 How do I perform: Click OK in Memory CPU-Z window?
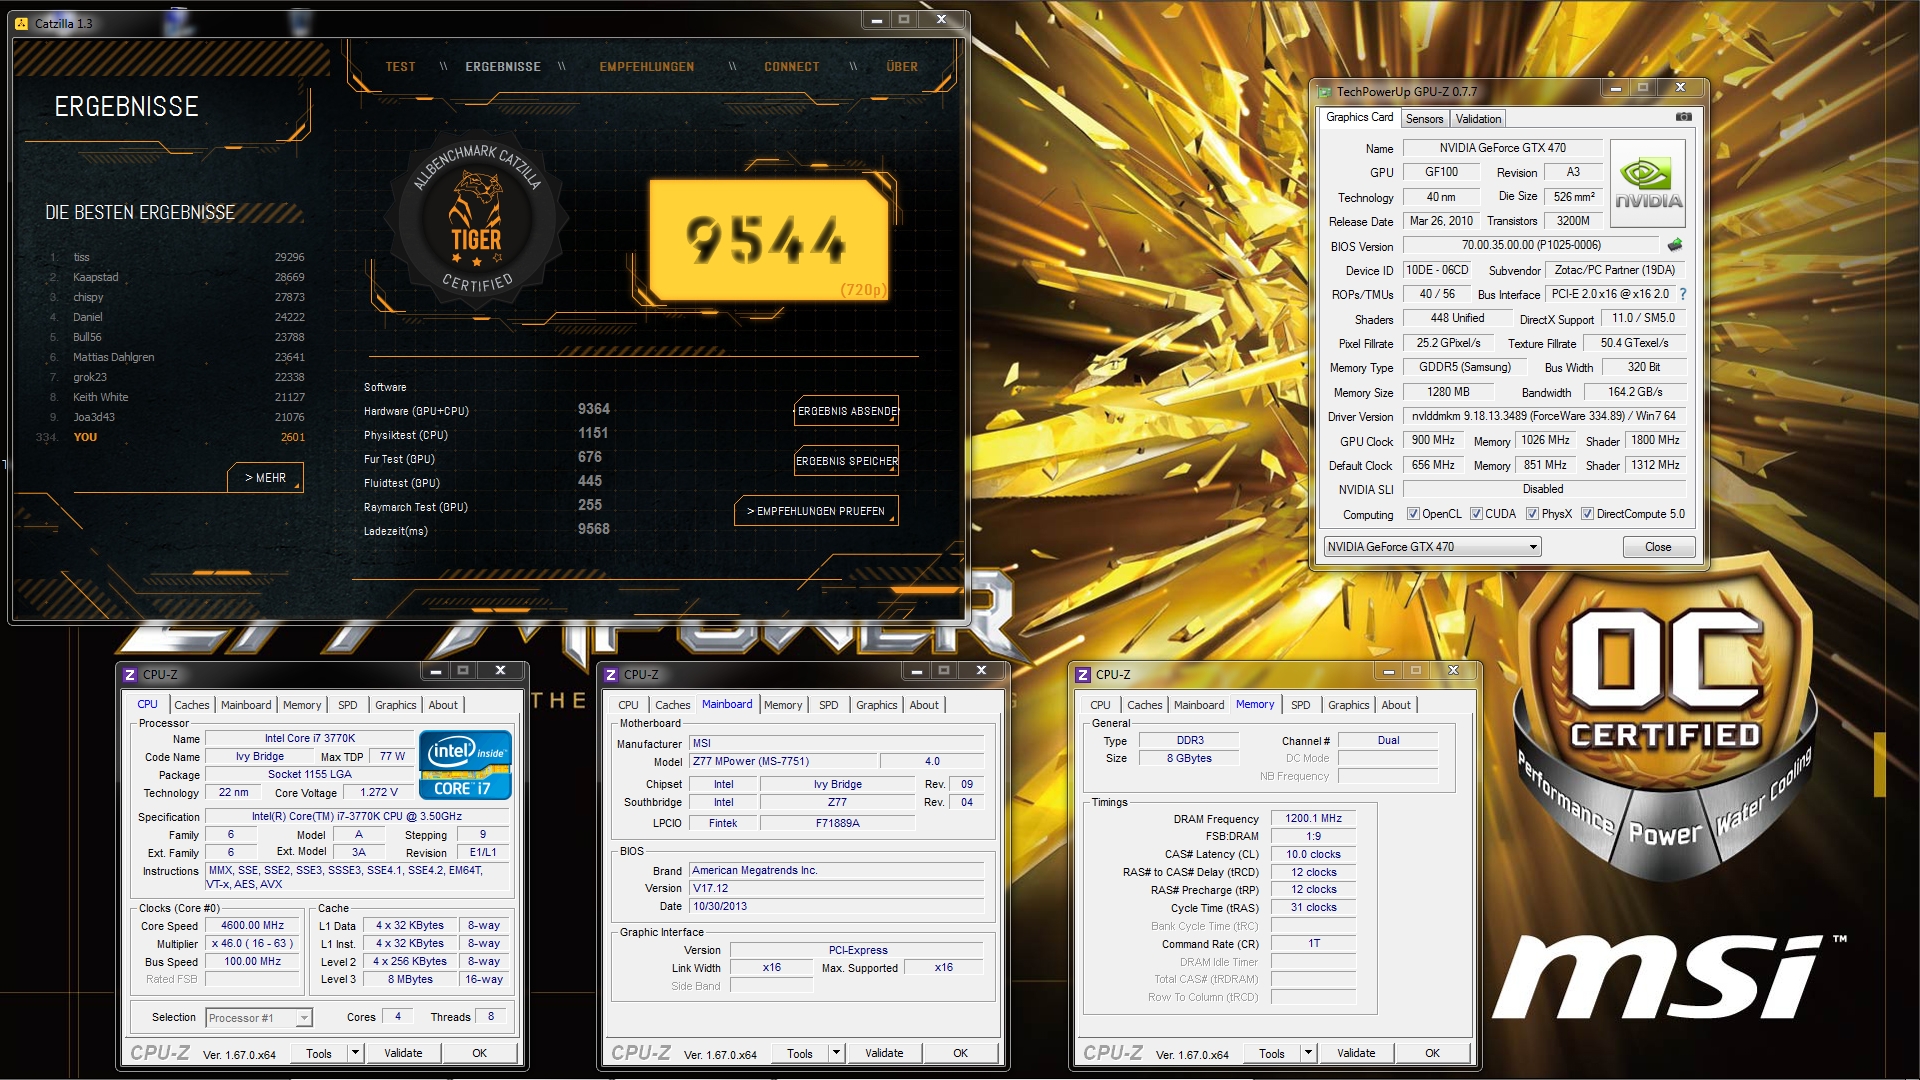click(1432, 1053)
